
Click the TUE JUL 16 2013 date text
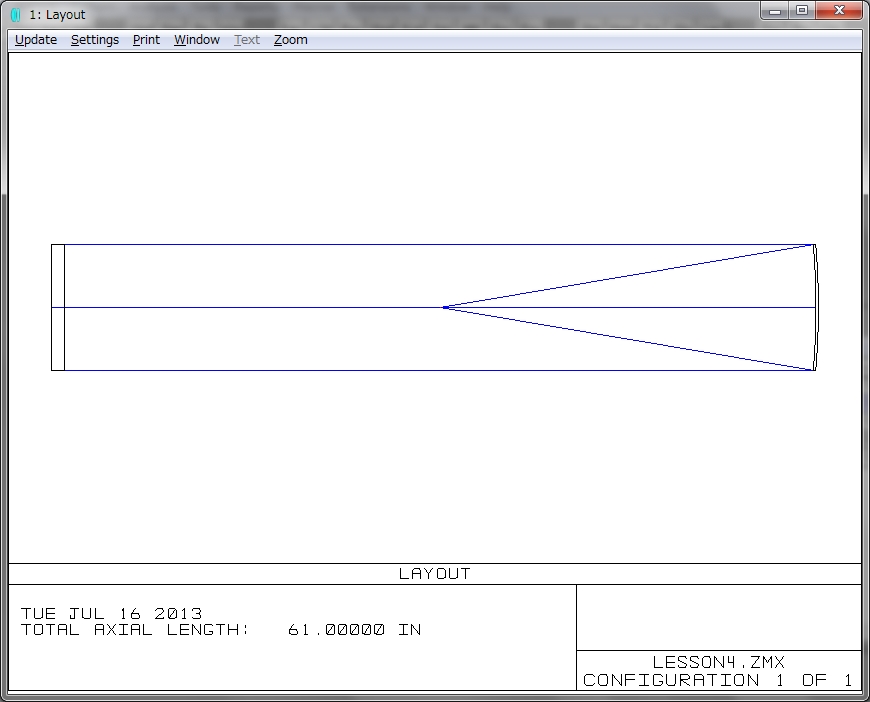tap(112, 613)
